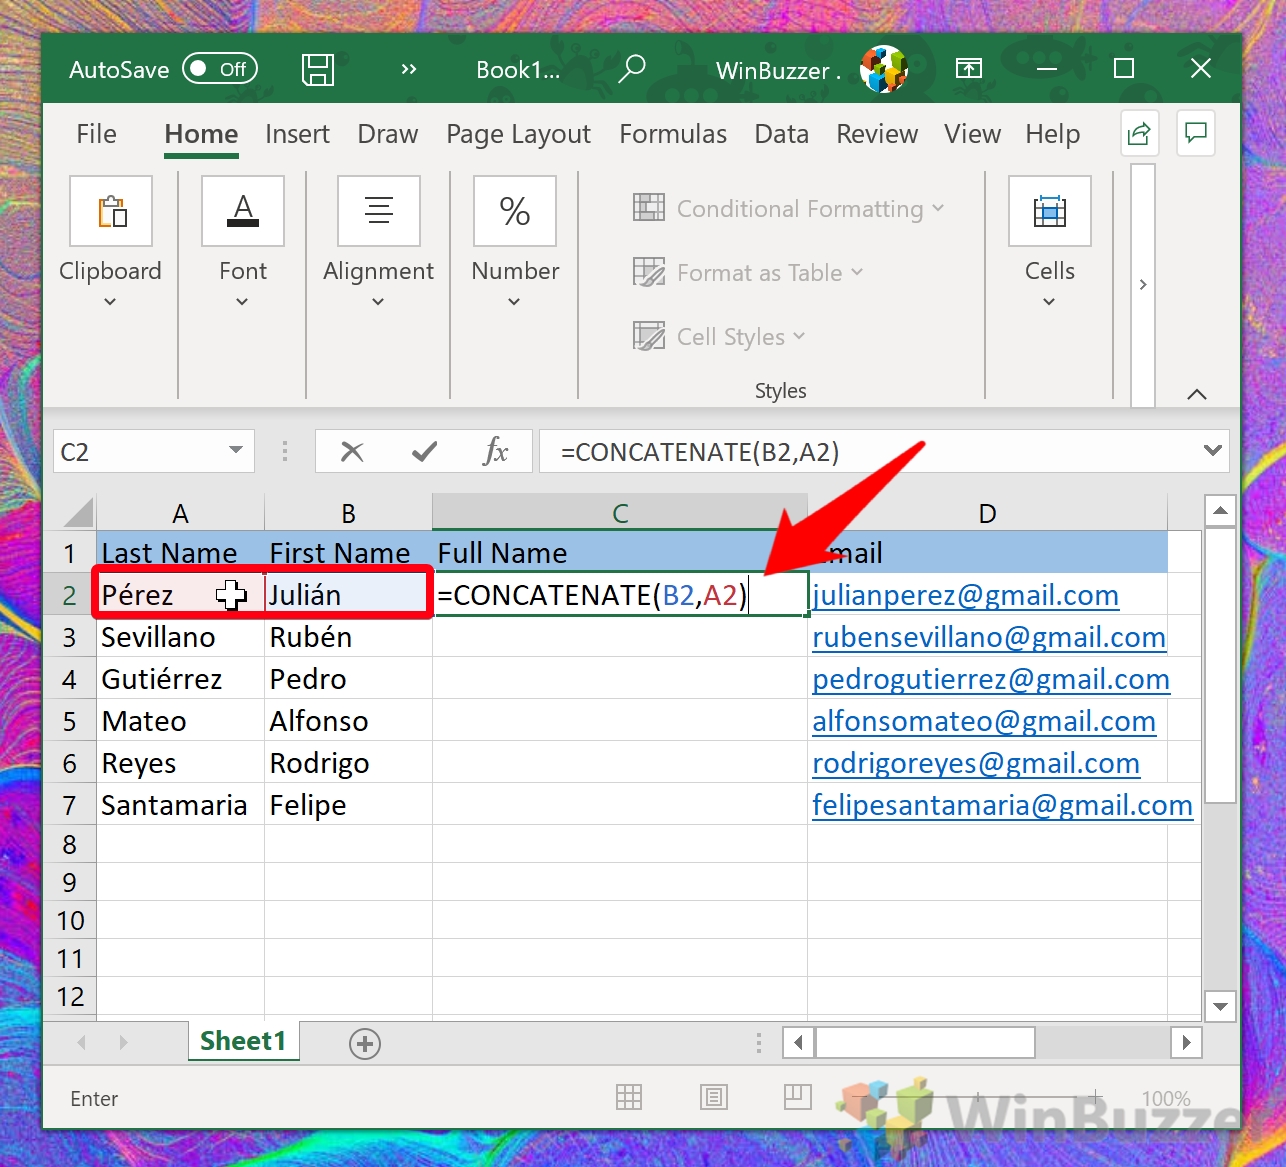Image resolution: width=1286 pixels, height=1167 pixels.
Task: Click the Share icon in ribbon
Action: click(x=1139, y=134)
